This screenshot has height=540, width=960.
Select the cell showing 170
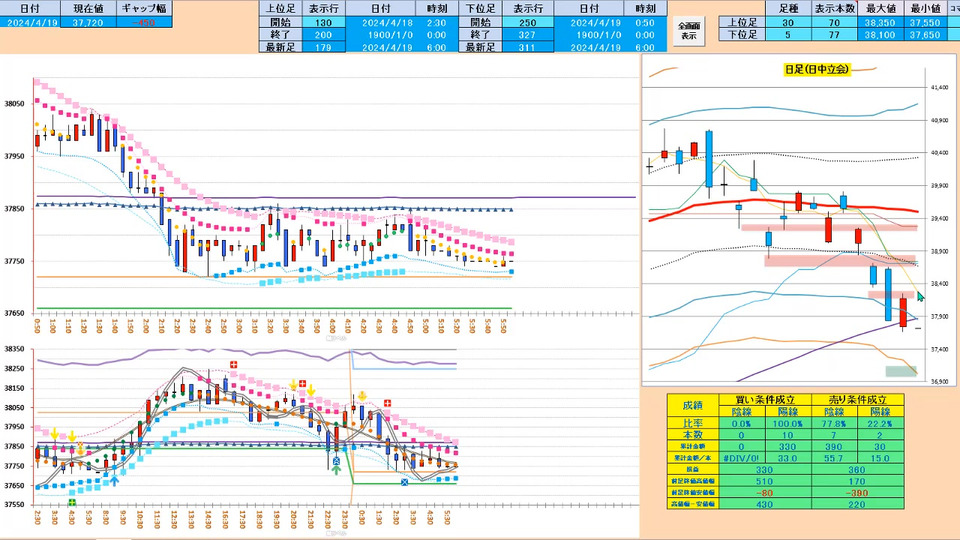coord(857,481)
